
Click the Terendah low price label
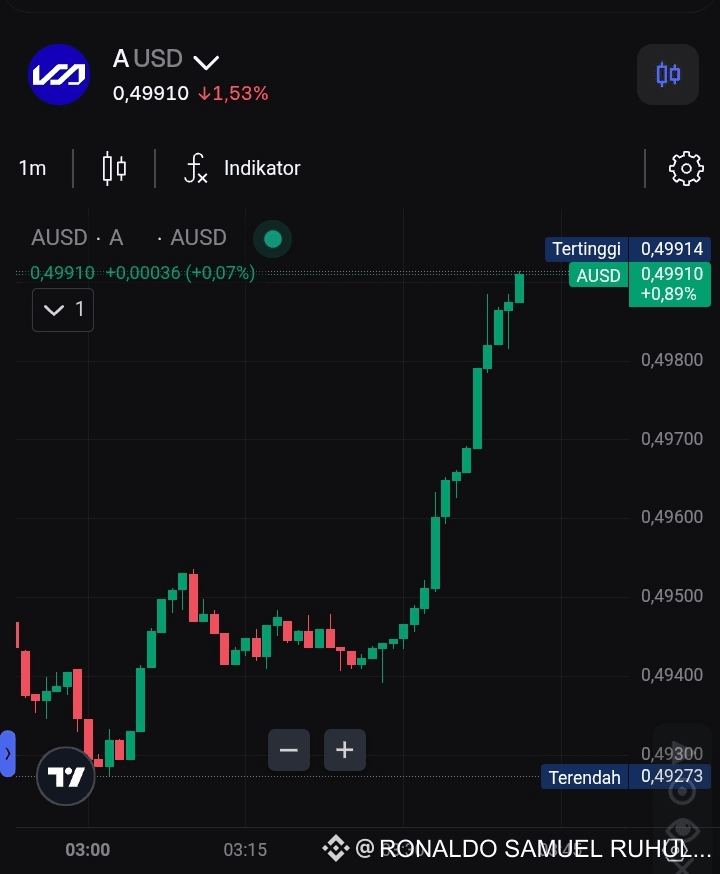click(x=585, y=776)
